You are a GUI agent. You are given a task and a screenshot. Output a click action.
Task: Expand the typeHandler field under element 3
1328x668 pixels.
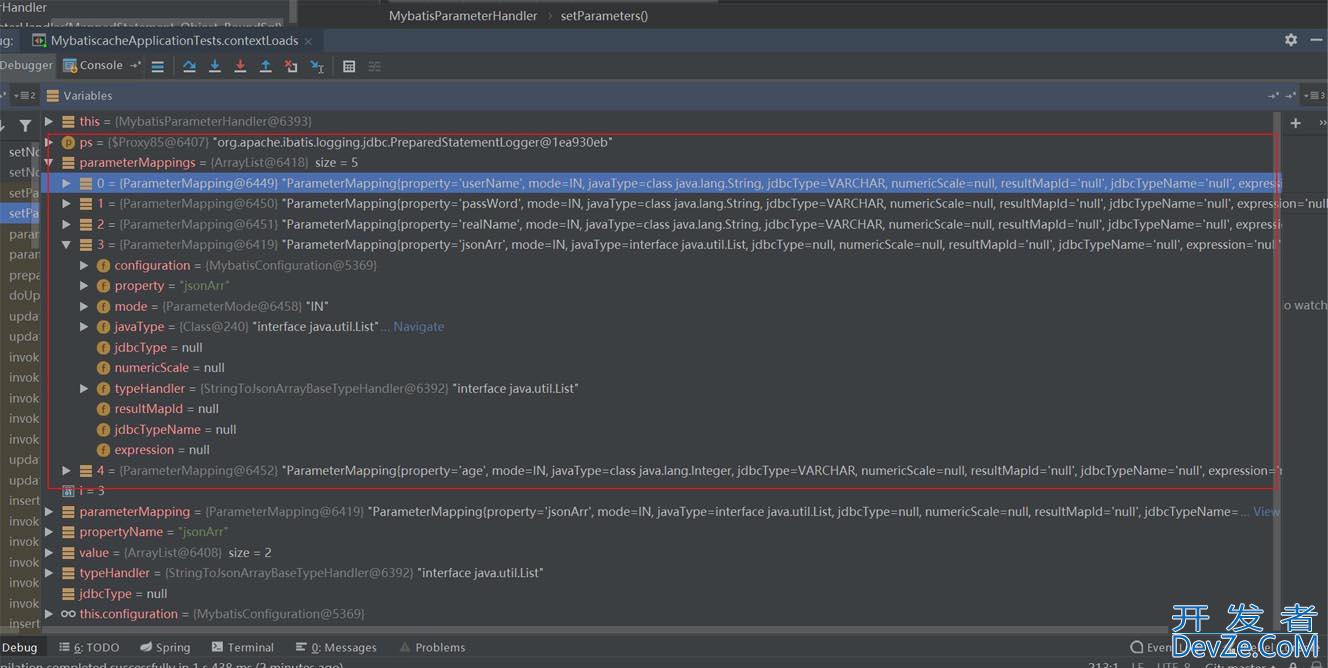[x=84, y=388]
